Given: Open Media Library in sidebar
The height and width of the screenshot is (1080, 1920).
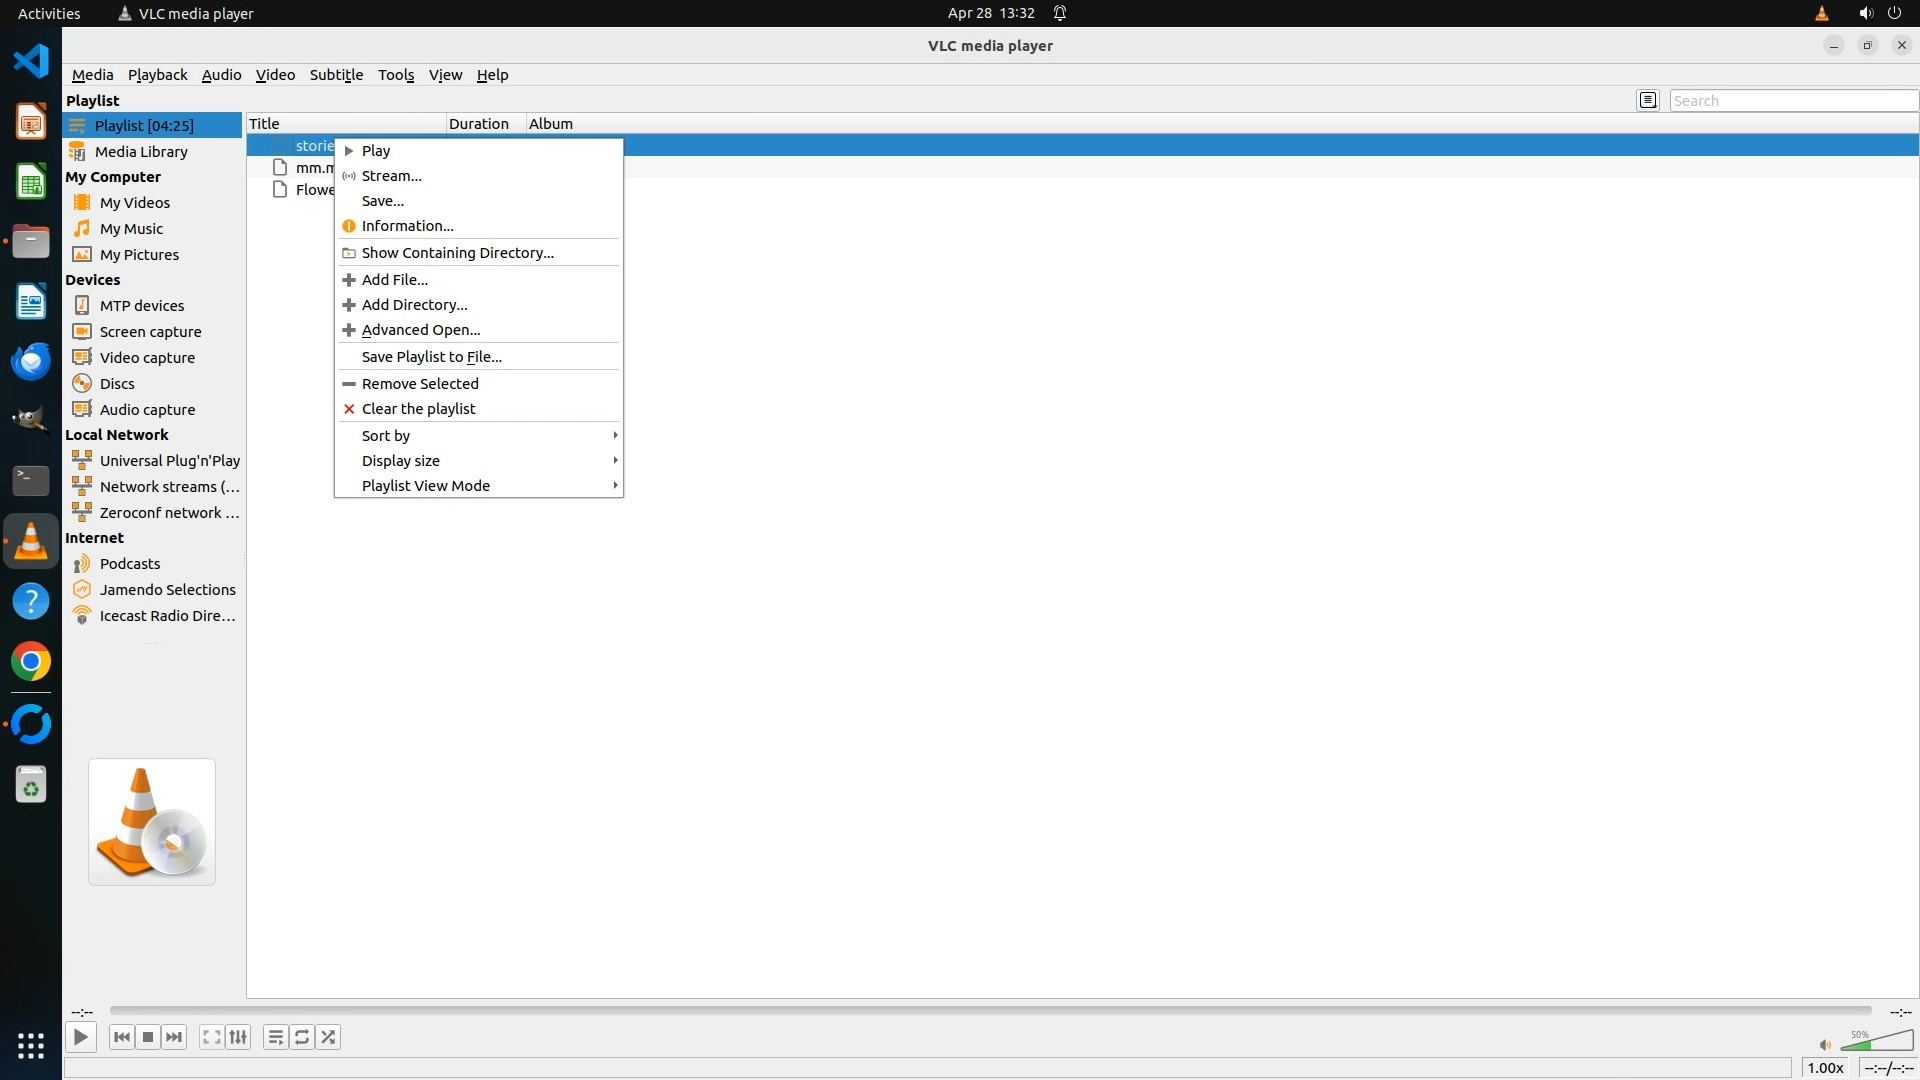Looking at the screenshot, I should coord(141,151).
